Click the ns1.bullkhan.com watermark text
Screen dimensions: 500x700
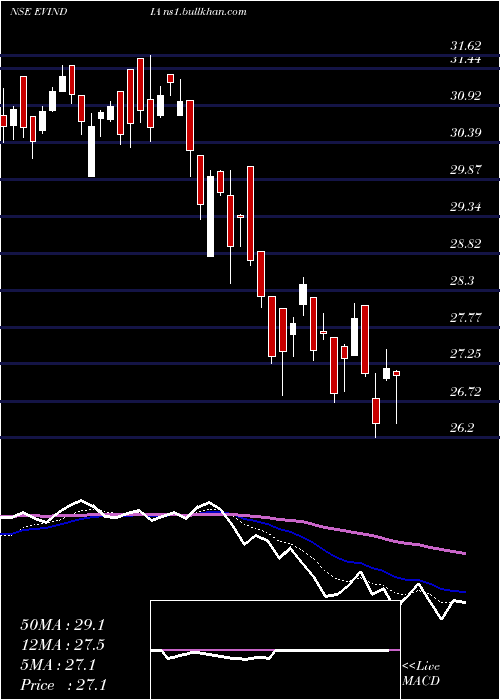[x=207, y=12]
